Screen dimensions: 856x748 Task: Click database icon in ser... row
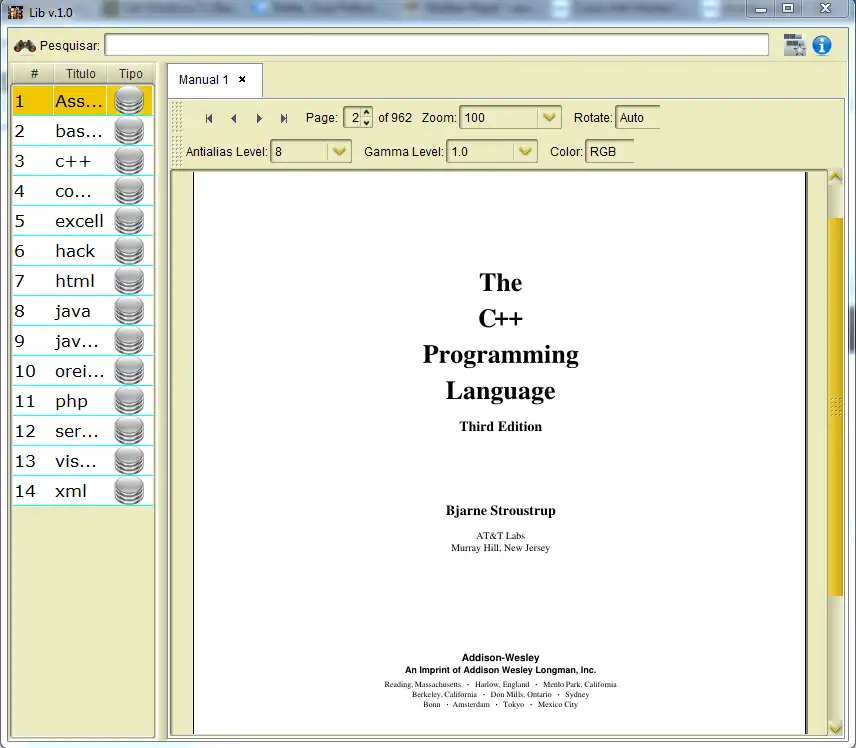tap(129, 431)
